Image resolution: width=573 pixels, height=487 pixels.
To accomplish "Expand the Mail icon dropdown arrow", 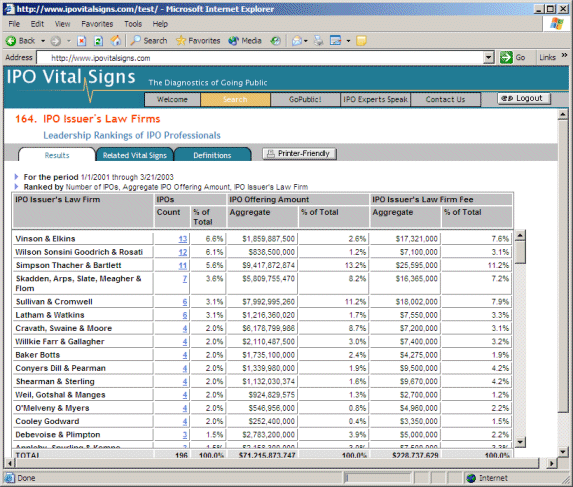I will (306, 41).
